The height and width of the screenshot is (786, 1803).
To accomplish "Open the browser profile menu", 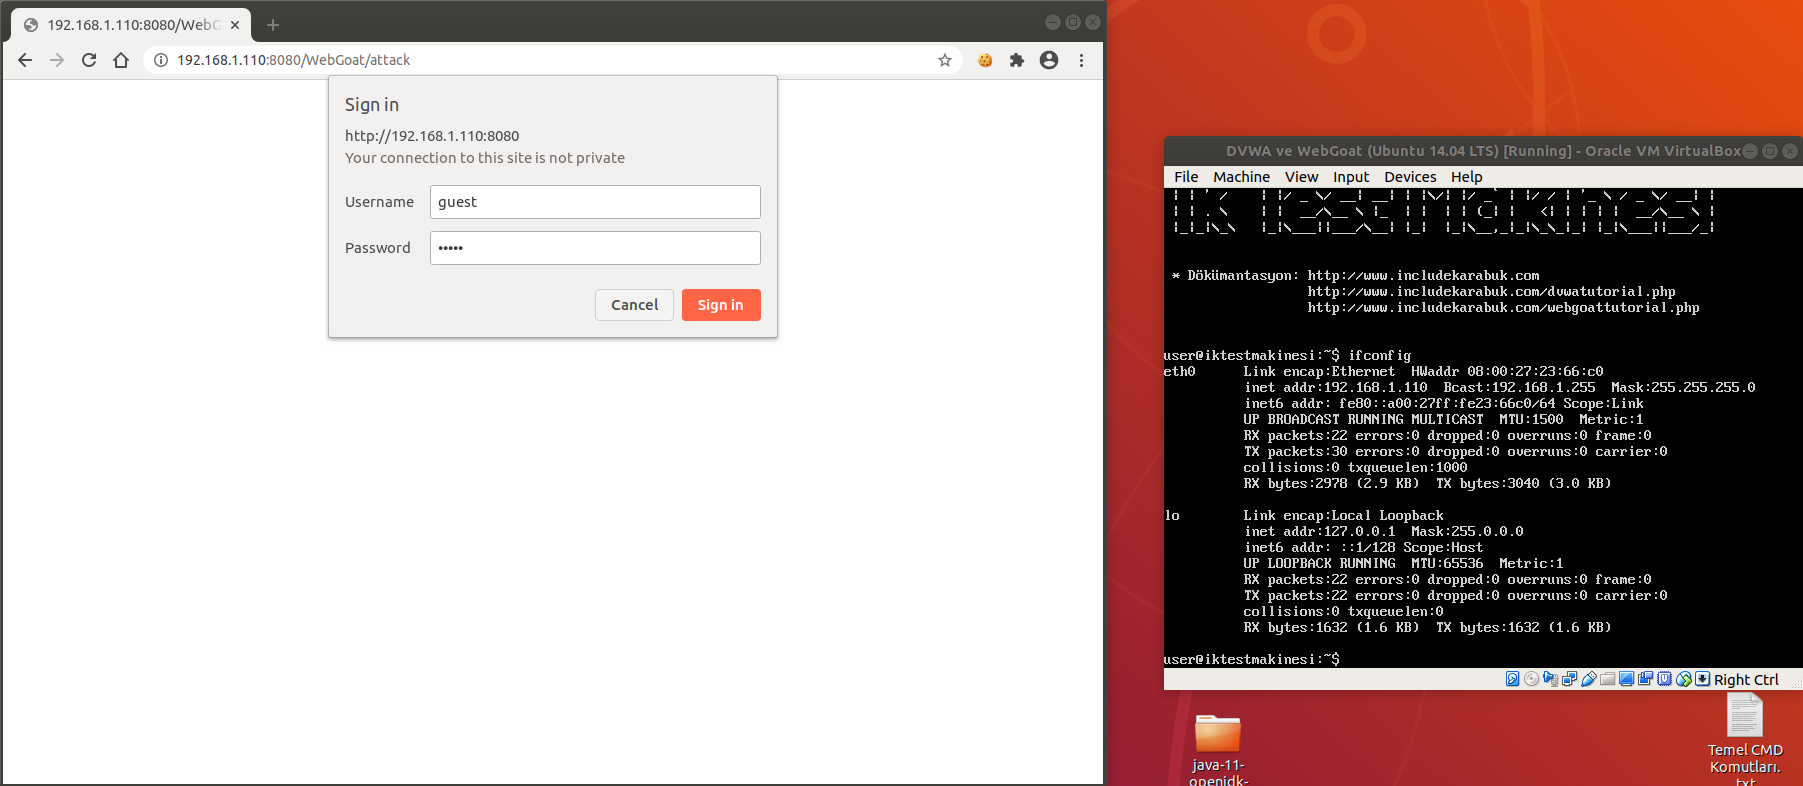I will pyautogui.click(x=1049, y=60).
